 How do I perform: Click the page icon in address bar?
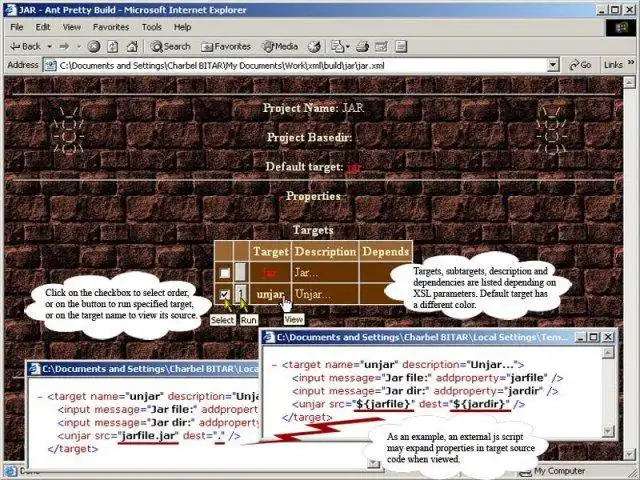click(x=50, y=65)
